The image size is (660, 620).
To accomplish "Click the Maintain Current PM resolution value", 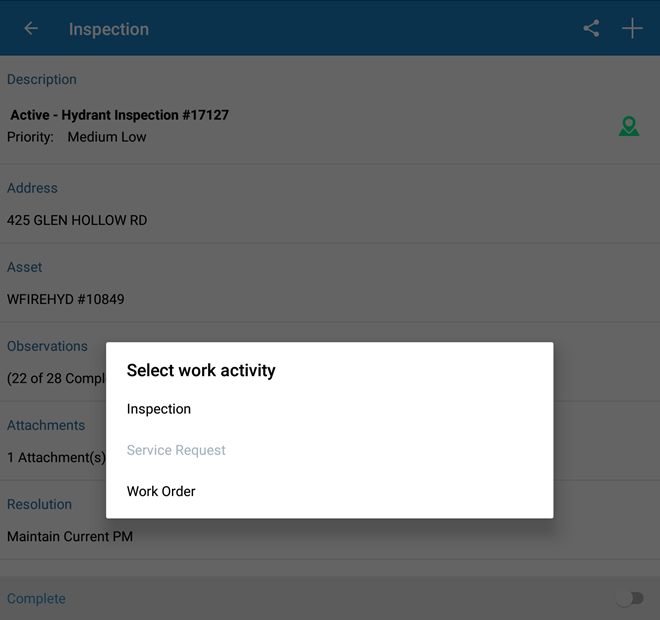I will pyautogui.click(x=70, y=536).
